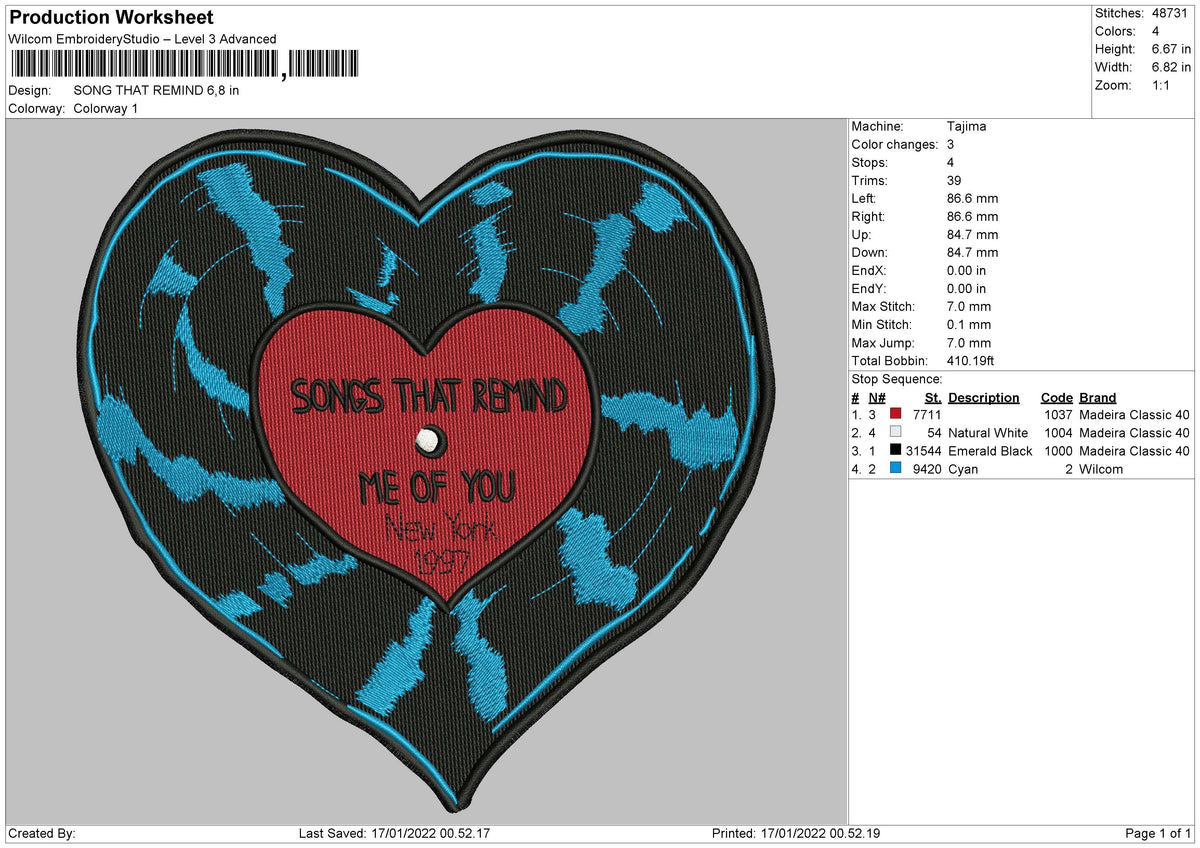Click the 'Page 1 of 1' indicator
1200x848 pixels.
click(1158, 833)
